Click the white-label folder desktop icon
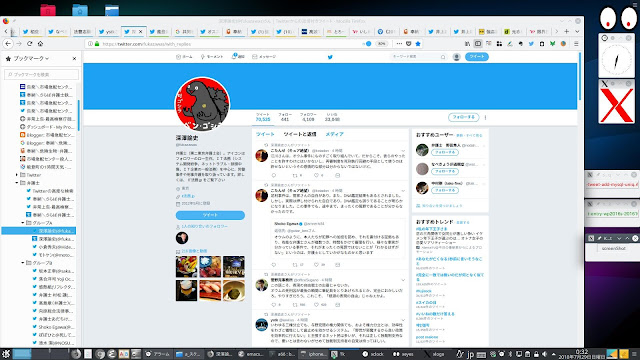The image size is (640, 360). tap(112, 10)
